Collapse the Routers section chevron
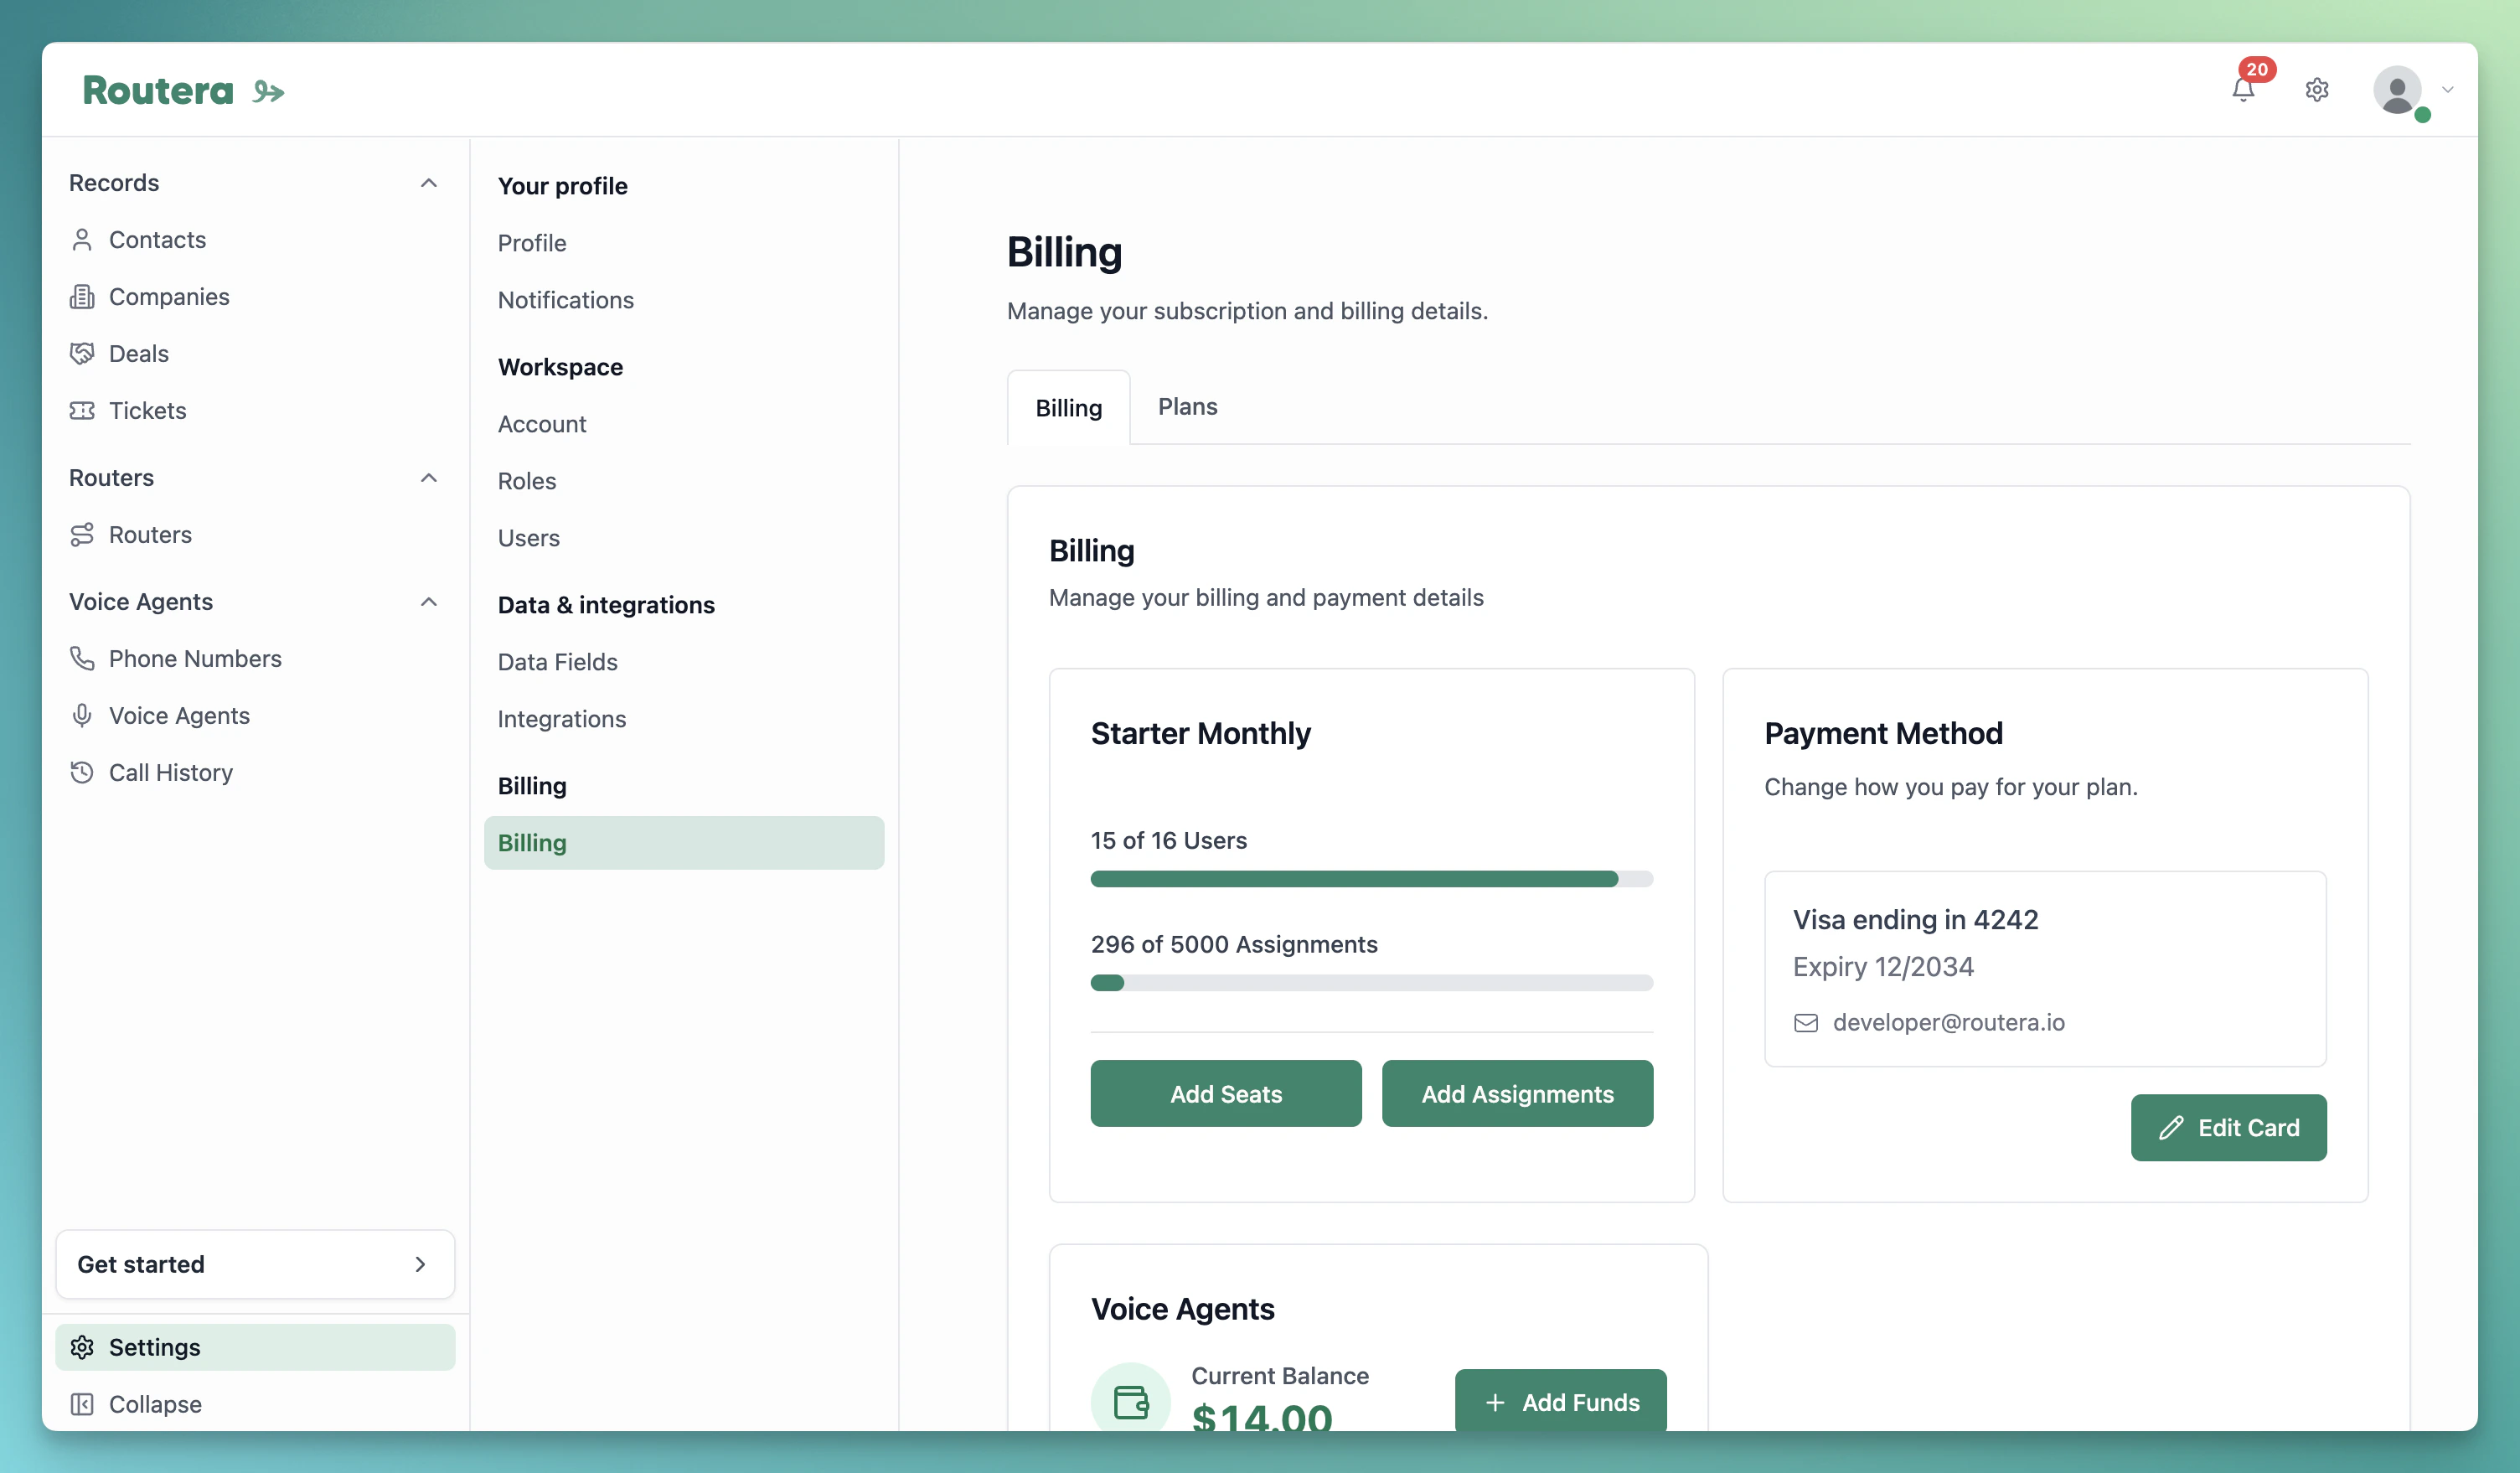The width and height of the screenshot is (2520, 1473). click(x=429, y=478)
